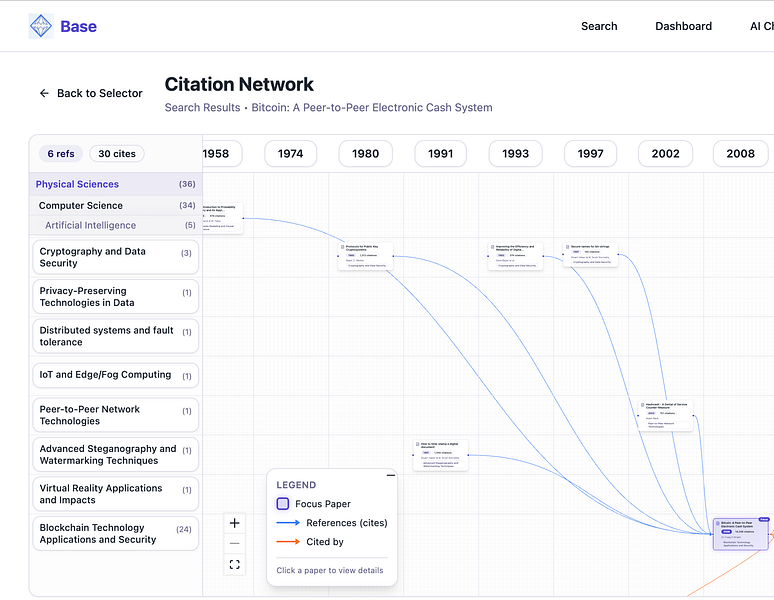Select Privacy-Preserving Technologies in Data topic
This screenshot has height=600, width=774.
(x=116, y=297)
